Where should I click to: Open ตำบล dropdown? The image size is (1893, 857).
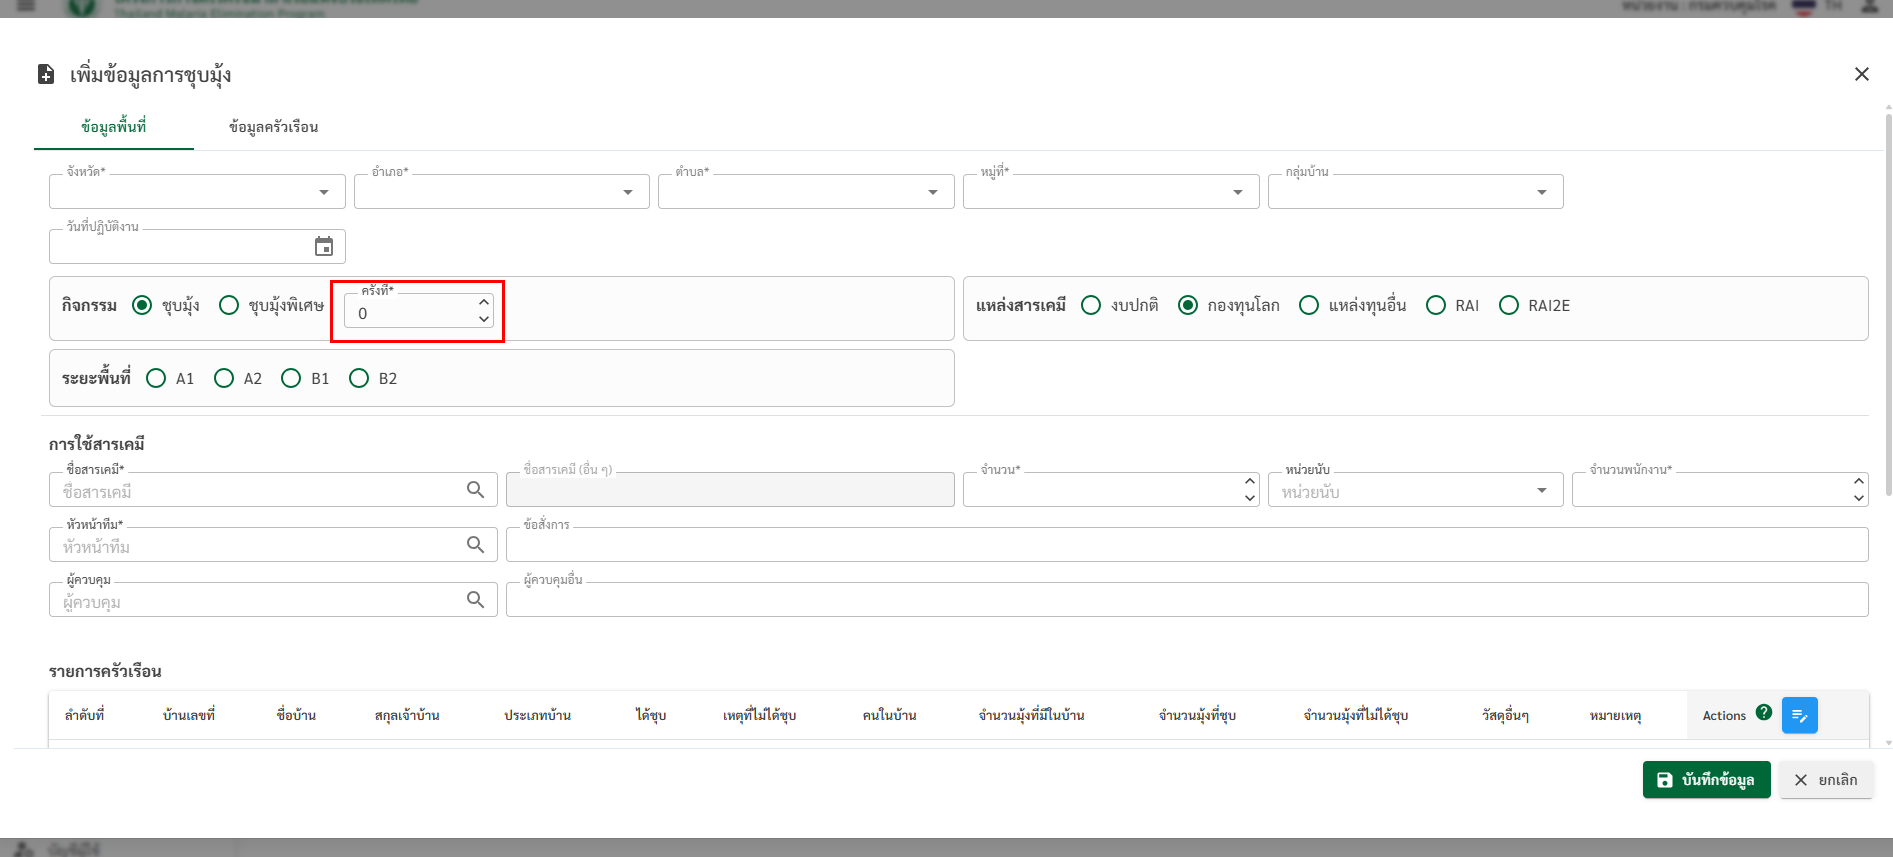point(806,191)
